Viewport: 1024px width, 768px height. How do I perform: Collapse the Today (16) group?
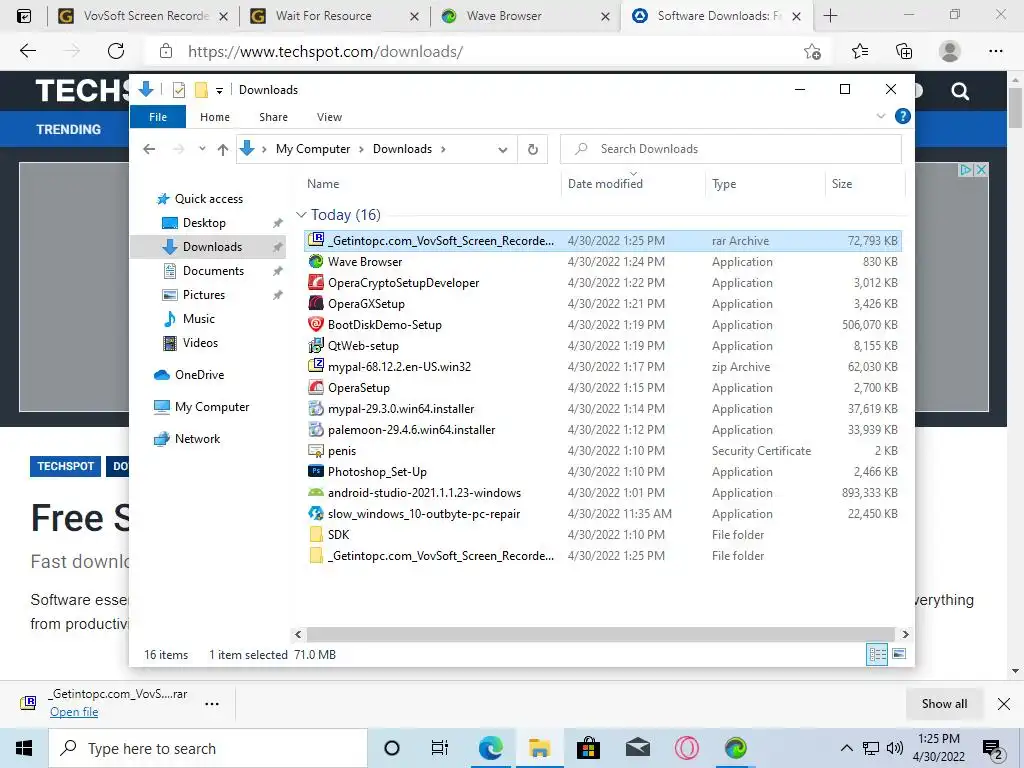(301, 215)
